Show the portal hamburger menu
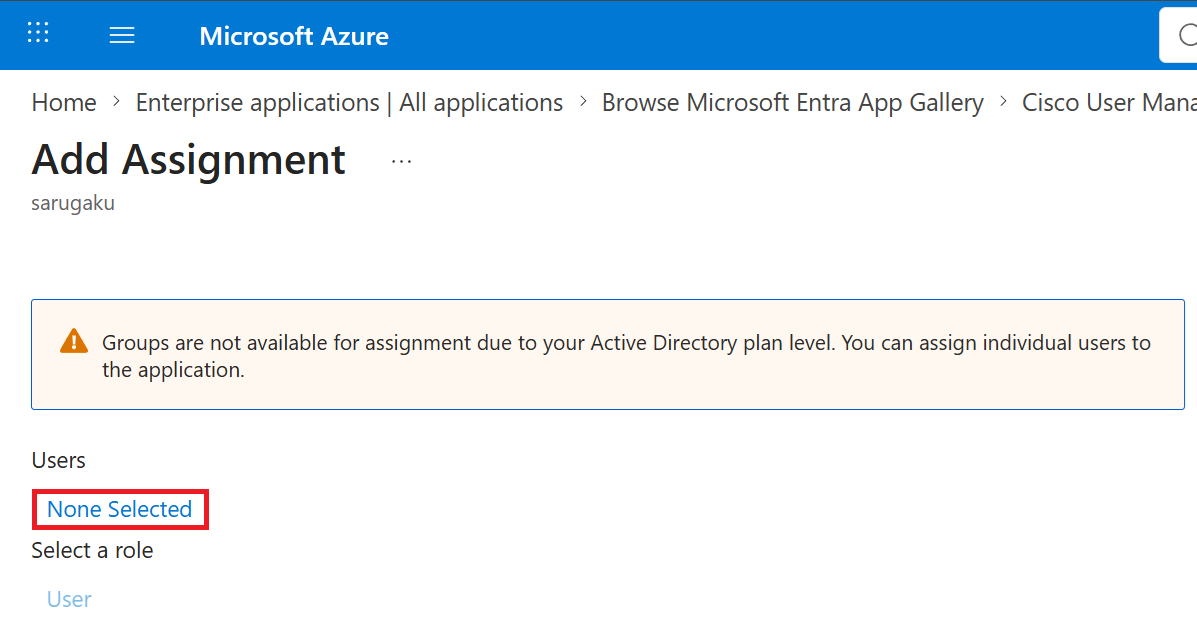The image size is (1197, 625). pyautogui.click(x=122, y=35)
